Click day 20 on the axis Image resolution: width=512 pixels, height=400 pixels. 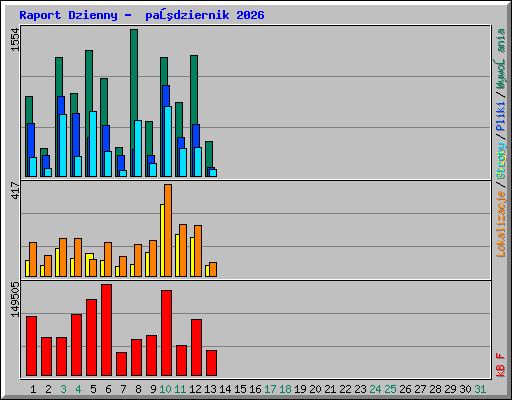click(x=315, y=389)
